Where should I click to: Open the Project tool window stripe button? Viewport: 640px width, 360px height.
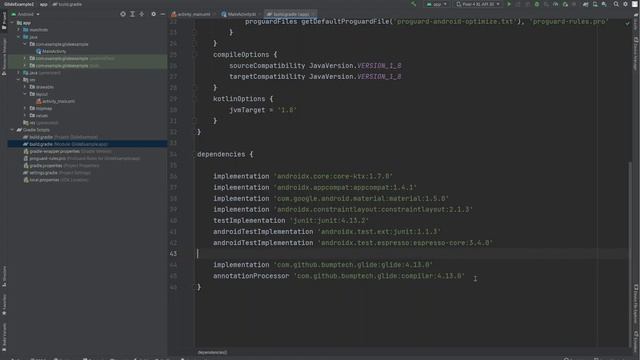(4, 20)
